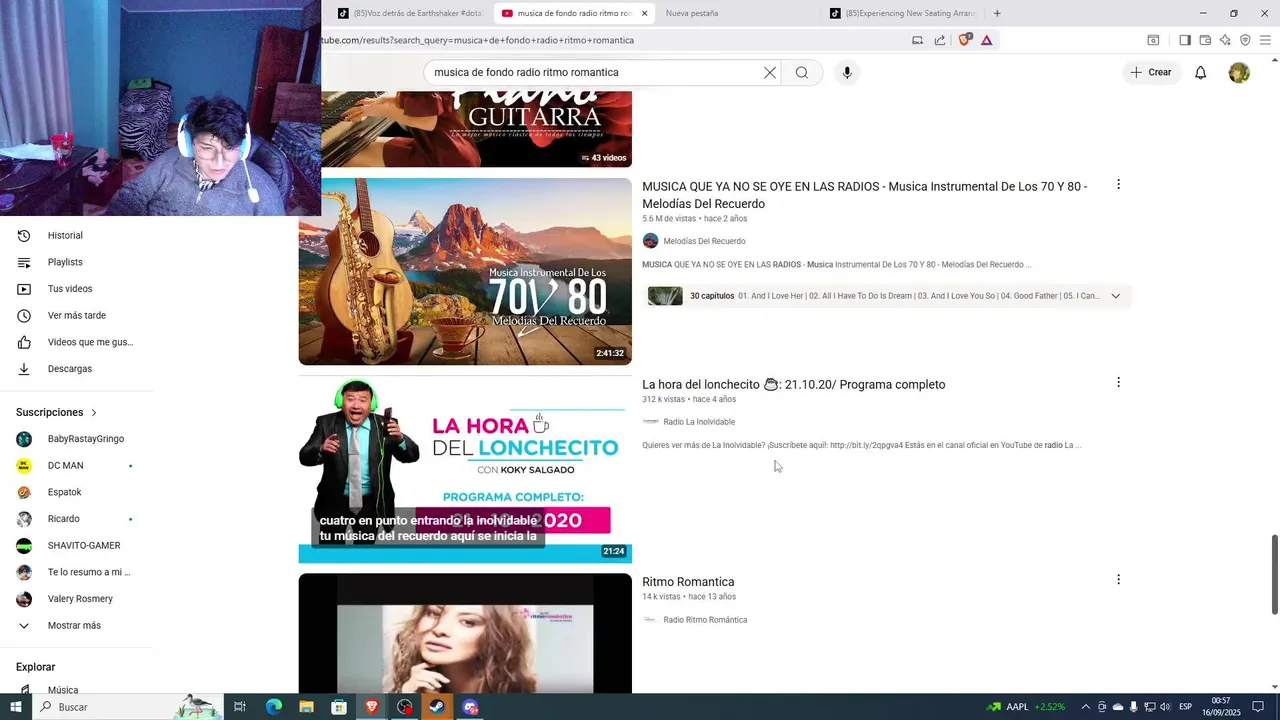
Task: Click the share page icon in address bar
Action: point(940,40)
